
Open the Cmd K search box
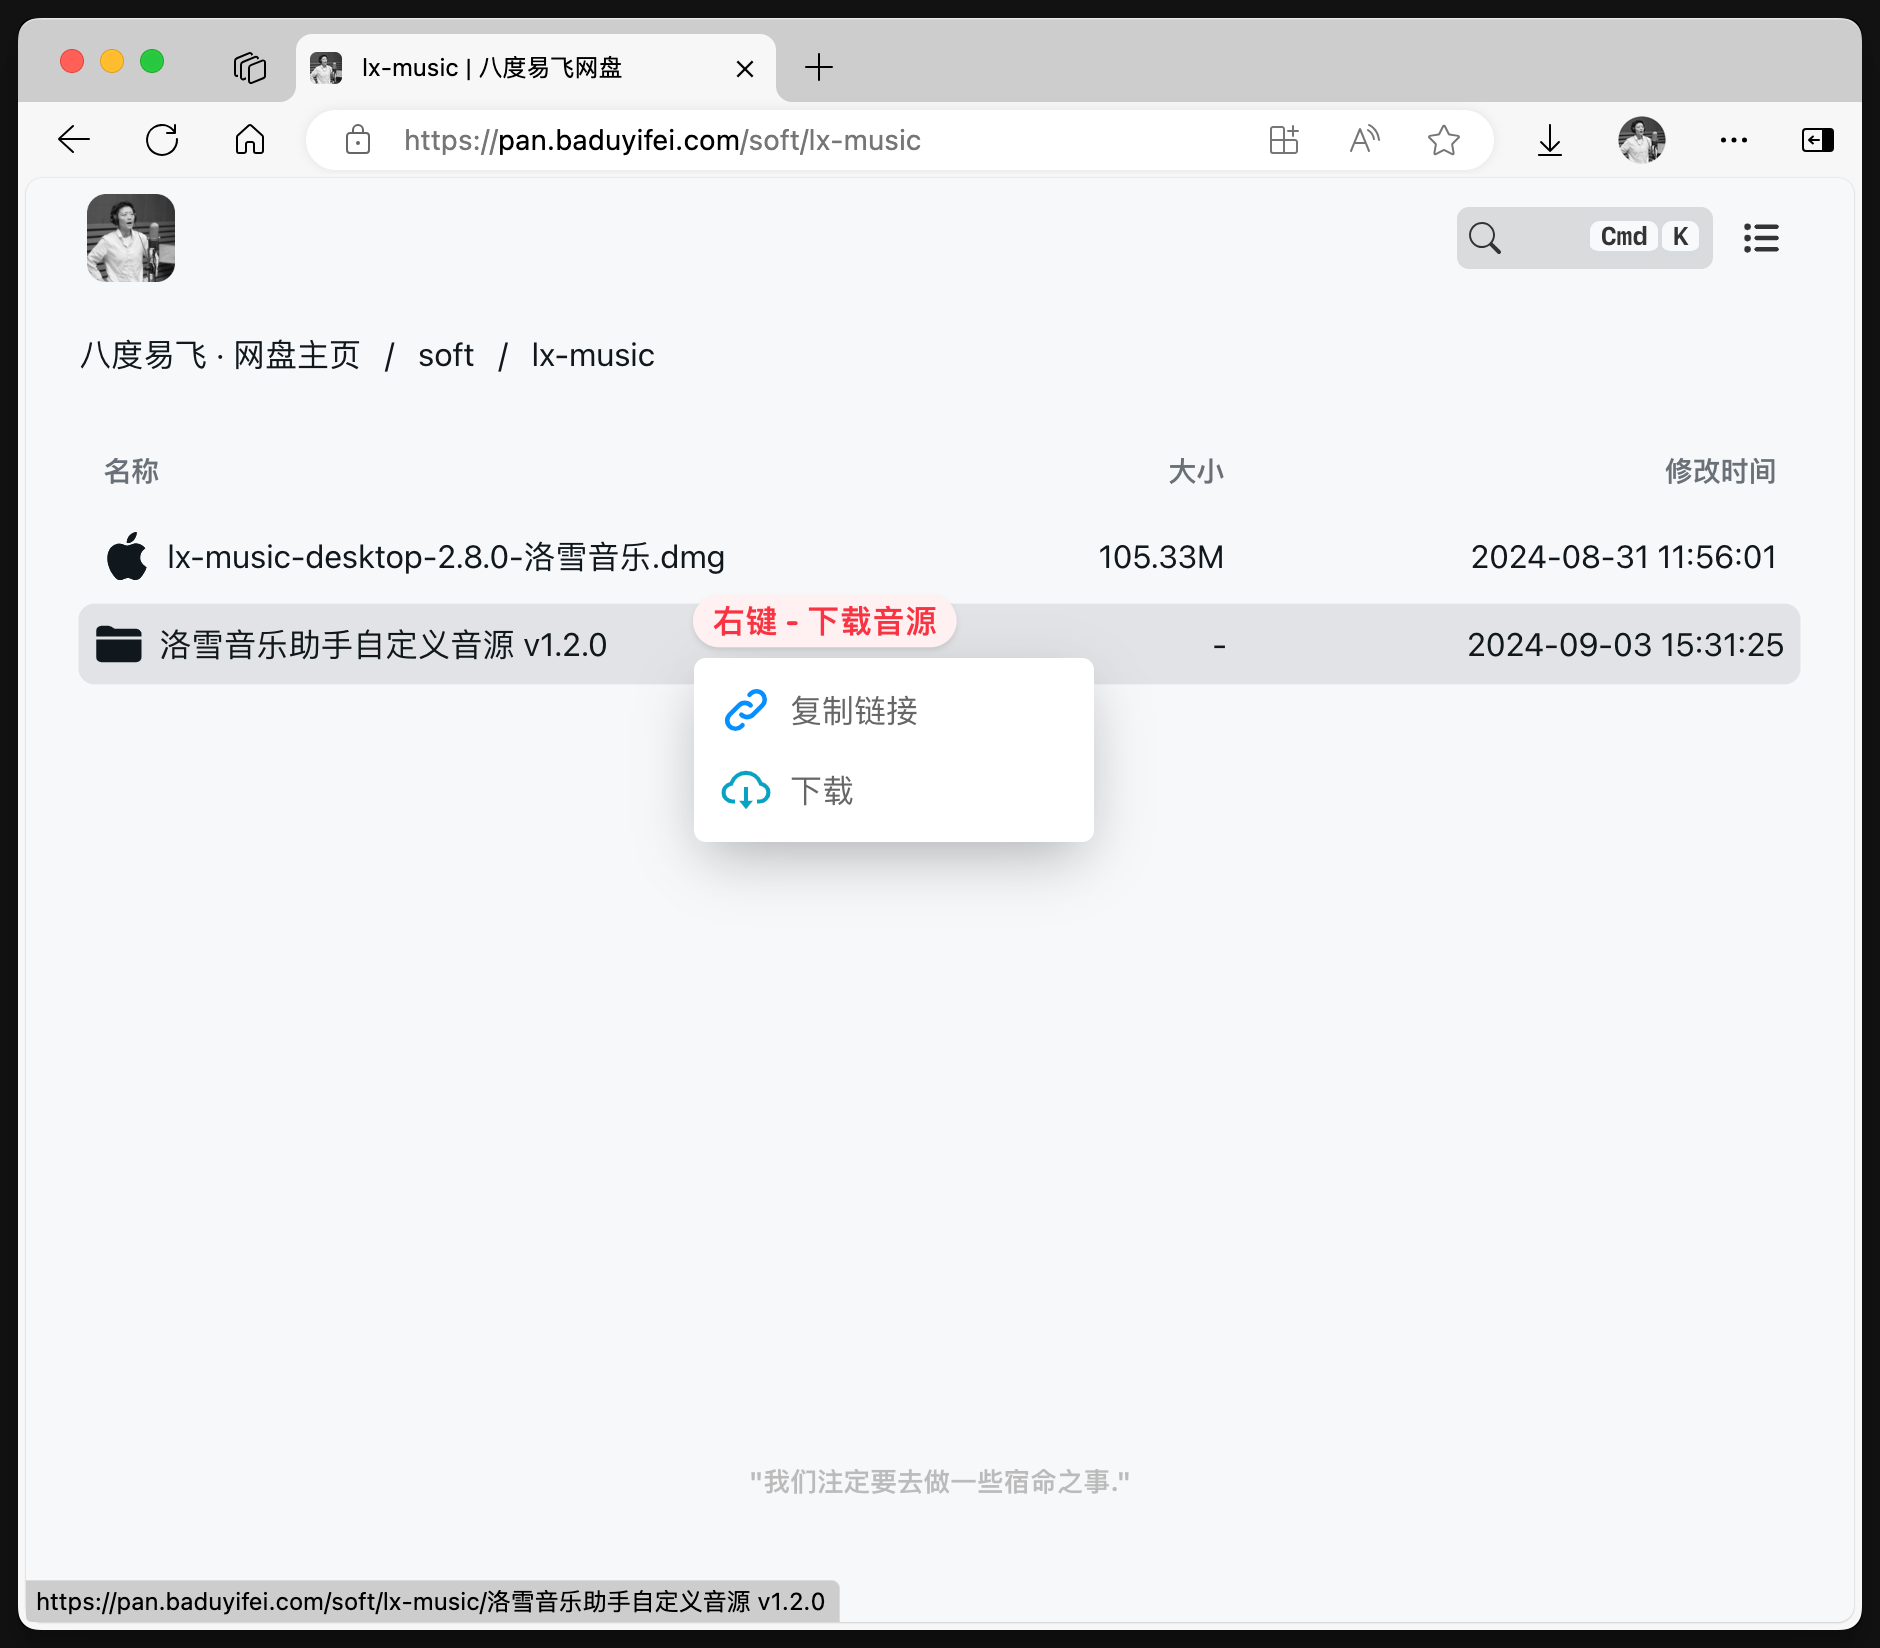[1585, 238]
